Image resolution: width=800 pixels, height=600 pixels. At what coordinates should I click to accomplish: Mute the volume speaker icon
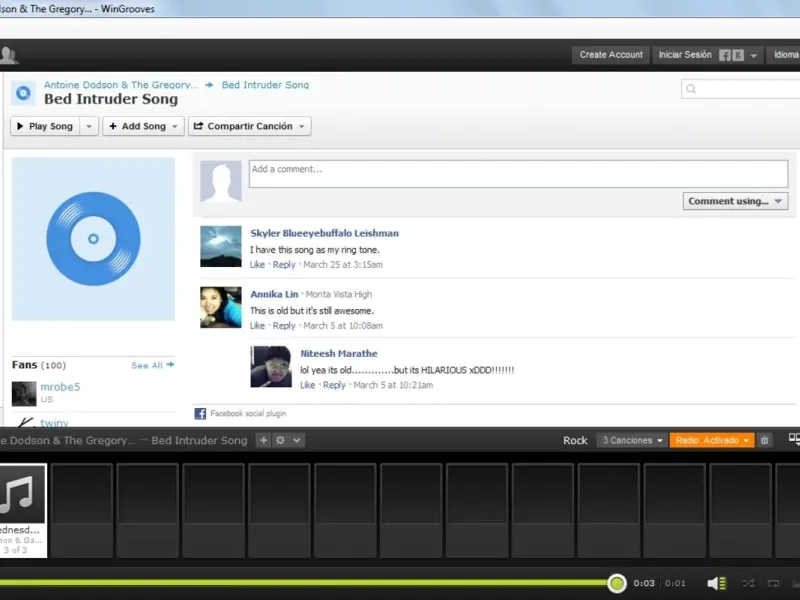point(716,583)
